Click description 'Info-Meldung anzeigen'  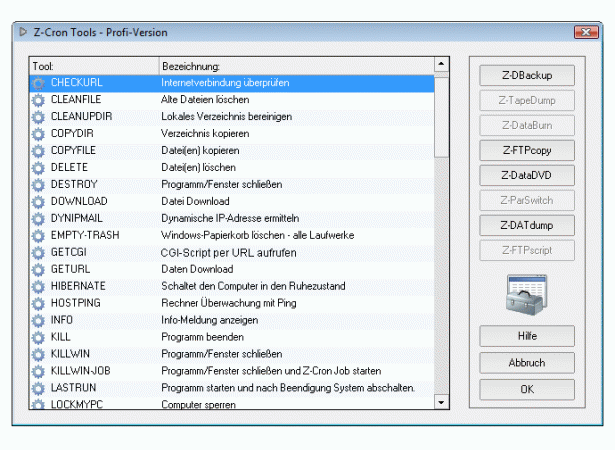point(210,320)
